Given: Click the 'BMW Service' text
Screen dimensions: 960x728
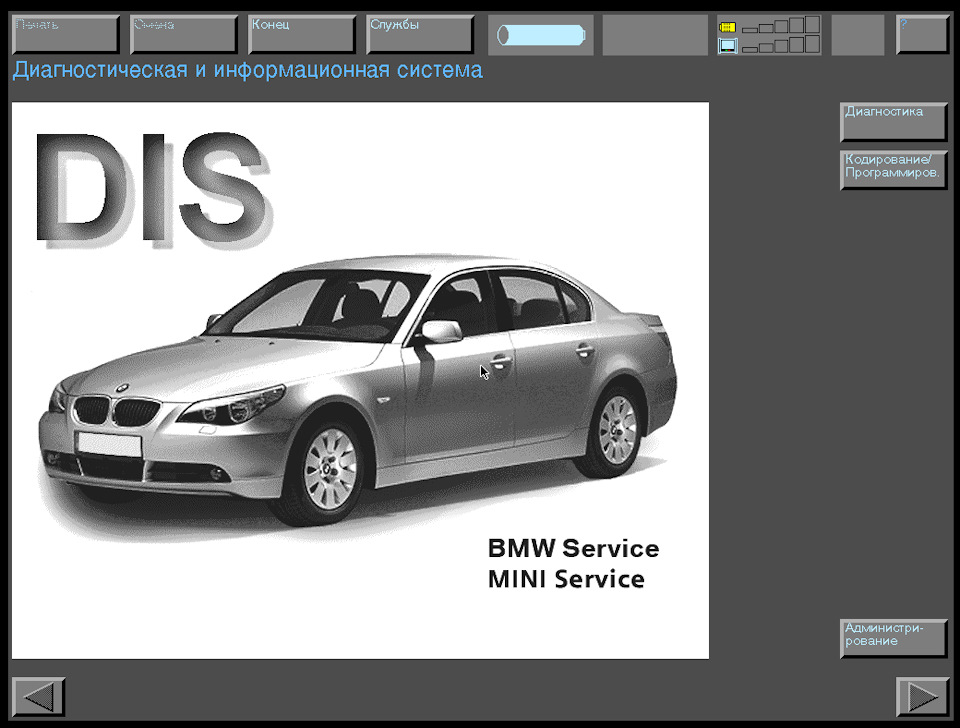Looking at the screenshot, I should pos(573,549).
